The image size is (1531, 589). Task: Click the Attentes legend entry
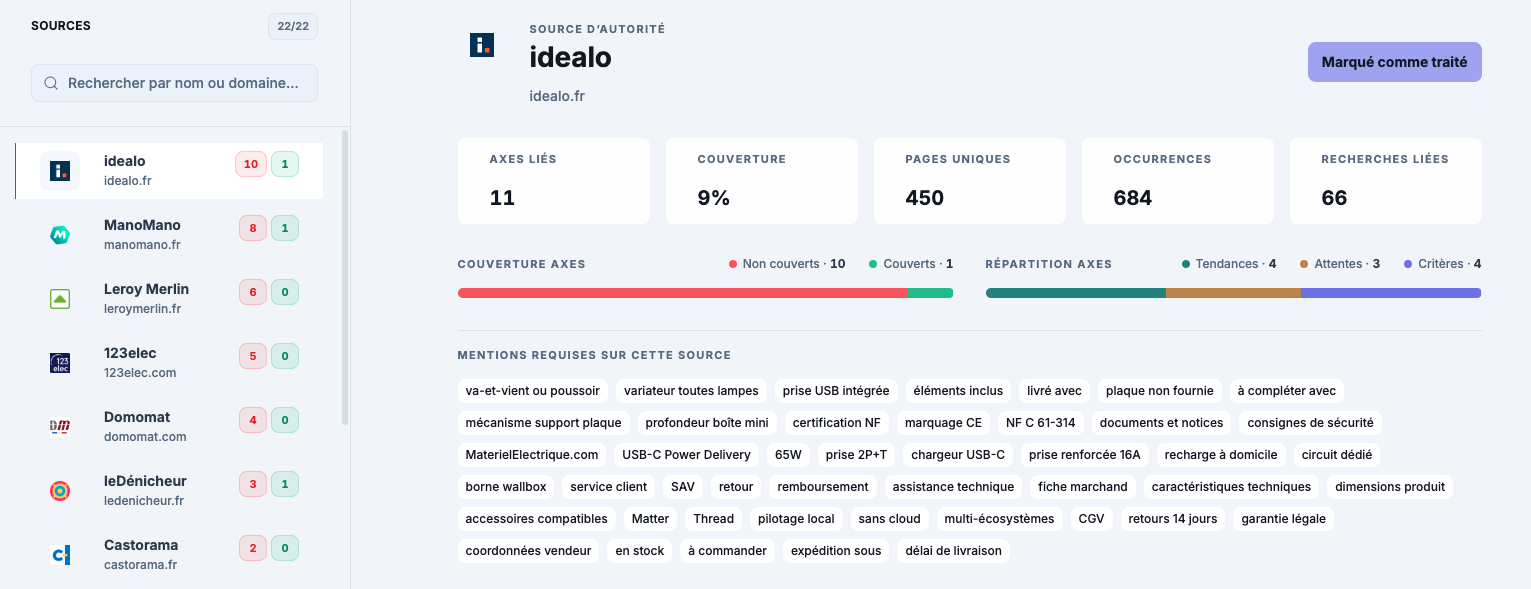pyautogui.click(x=1340, y=264)
